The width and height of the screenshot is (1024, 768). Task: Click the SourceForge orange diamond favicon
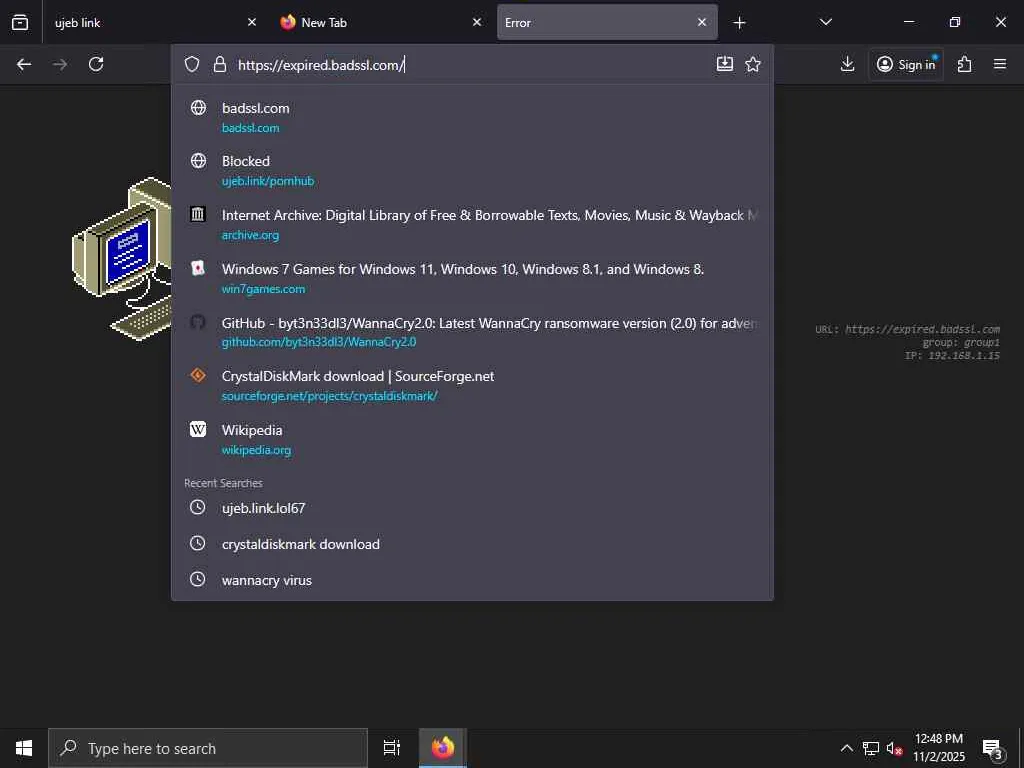point(198,376)
